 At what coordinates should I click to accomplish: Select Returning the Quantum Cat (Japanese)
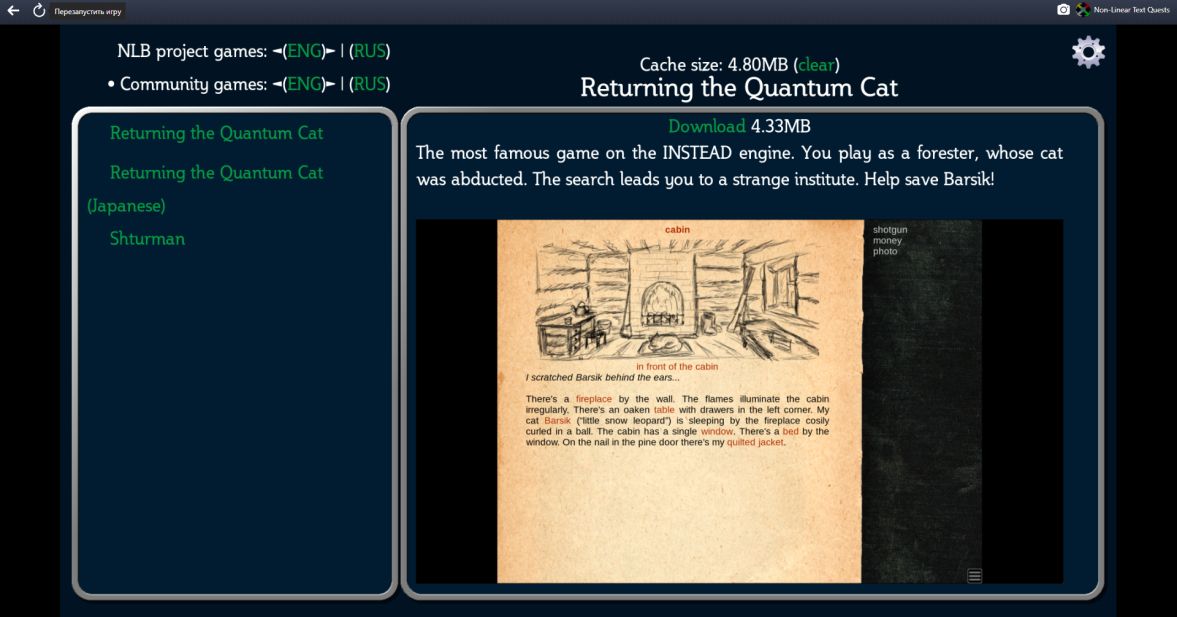(x=205, y=188)
